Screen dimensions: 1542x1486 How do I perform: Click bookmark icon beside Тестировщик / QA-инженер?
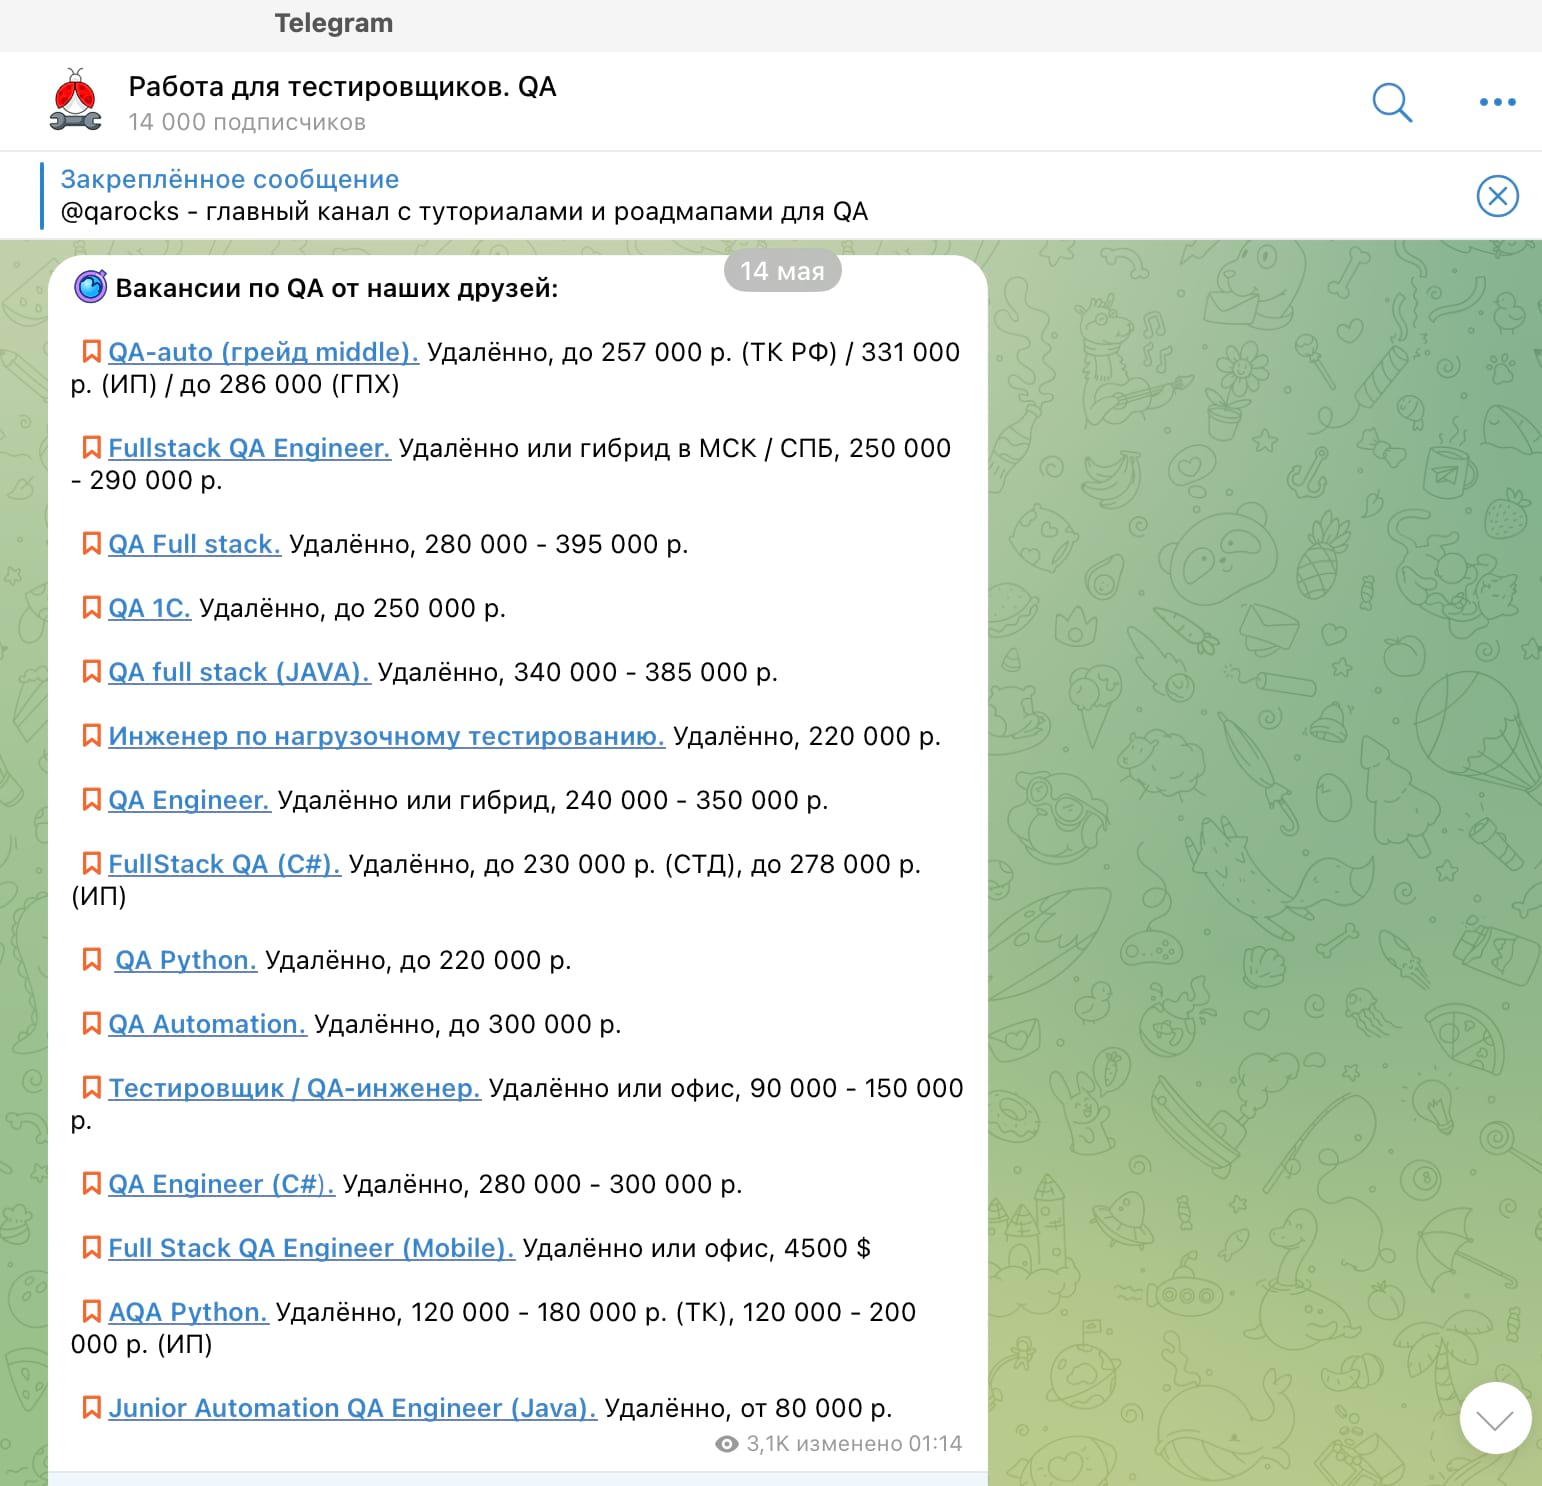91,1087
